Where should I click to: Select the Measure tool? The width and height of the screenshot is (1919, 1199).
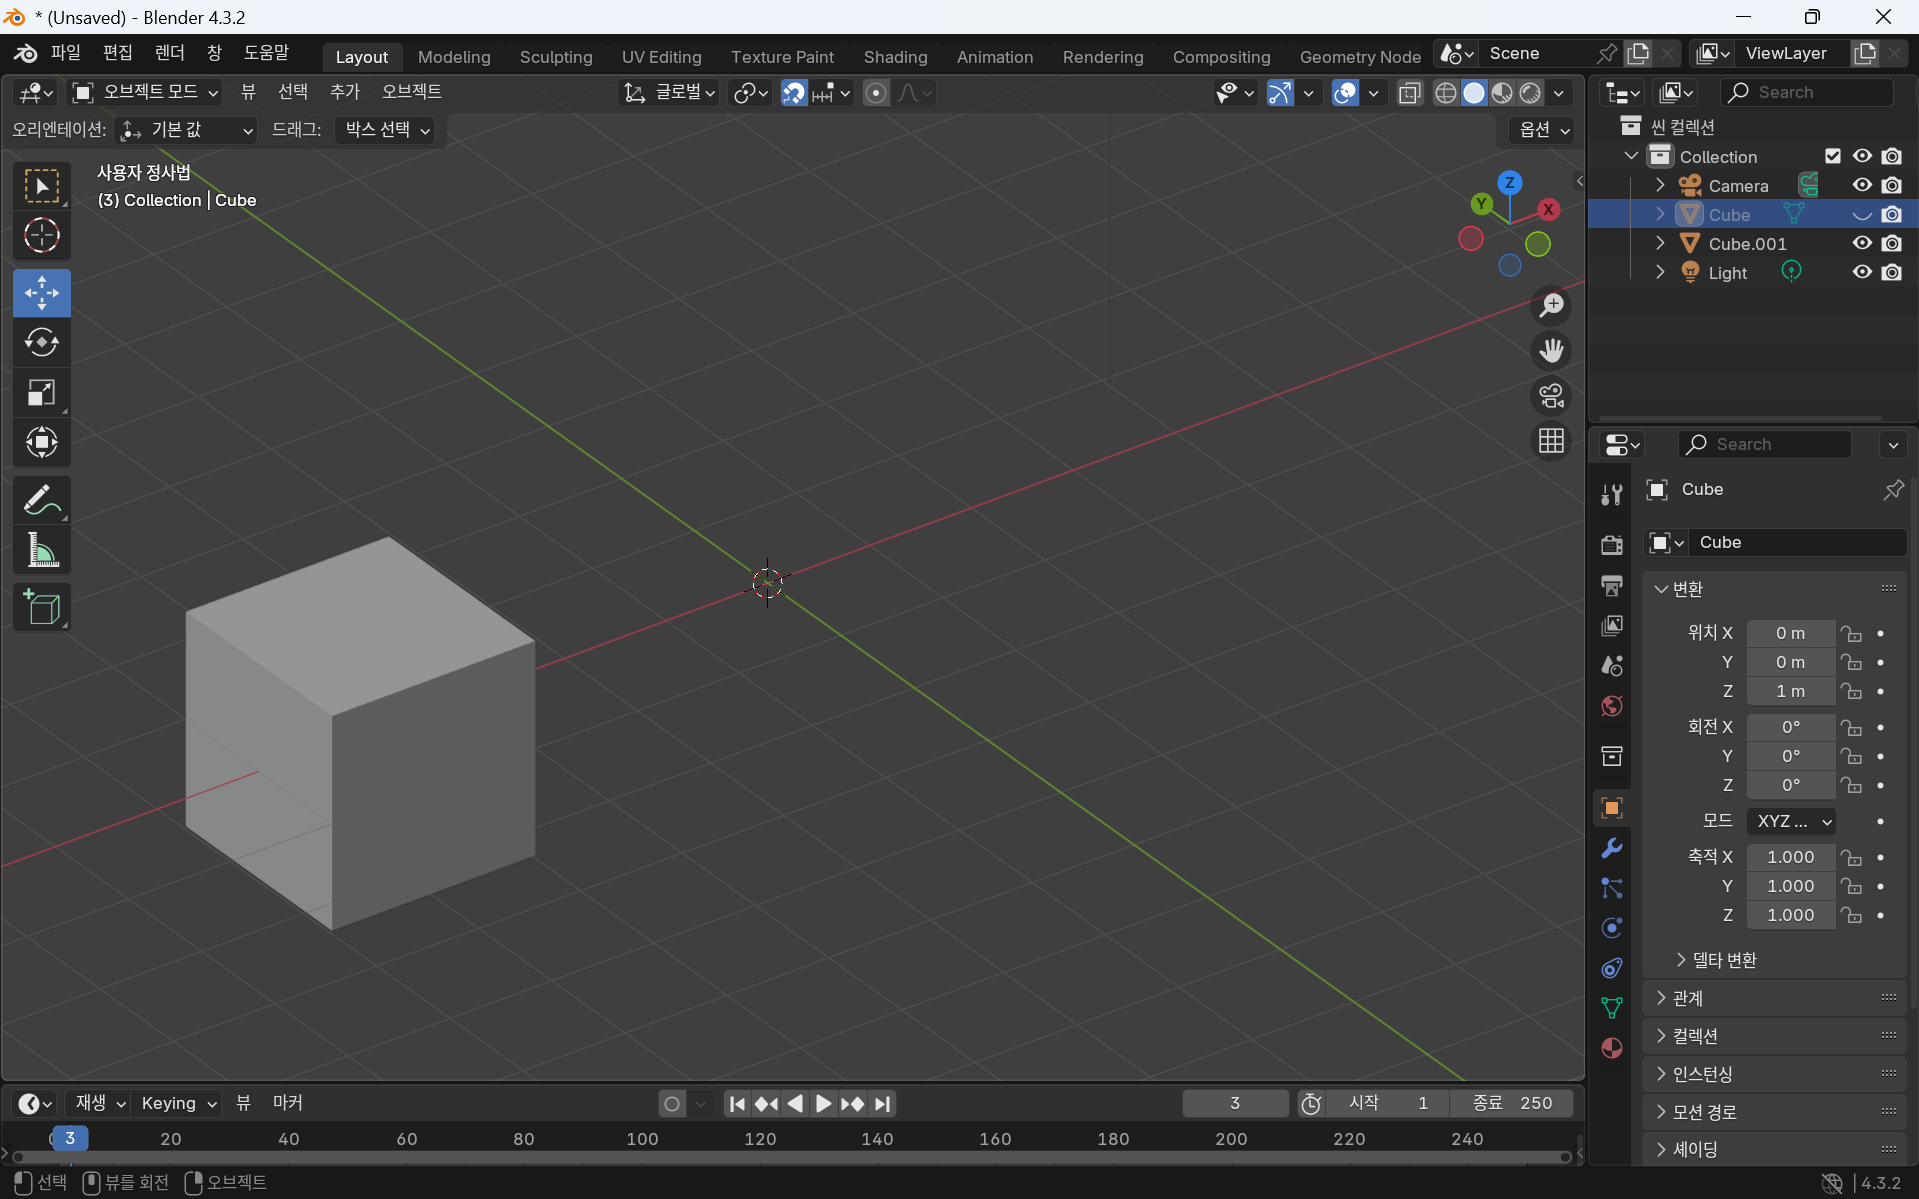coord(42,550)
